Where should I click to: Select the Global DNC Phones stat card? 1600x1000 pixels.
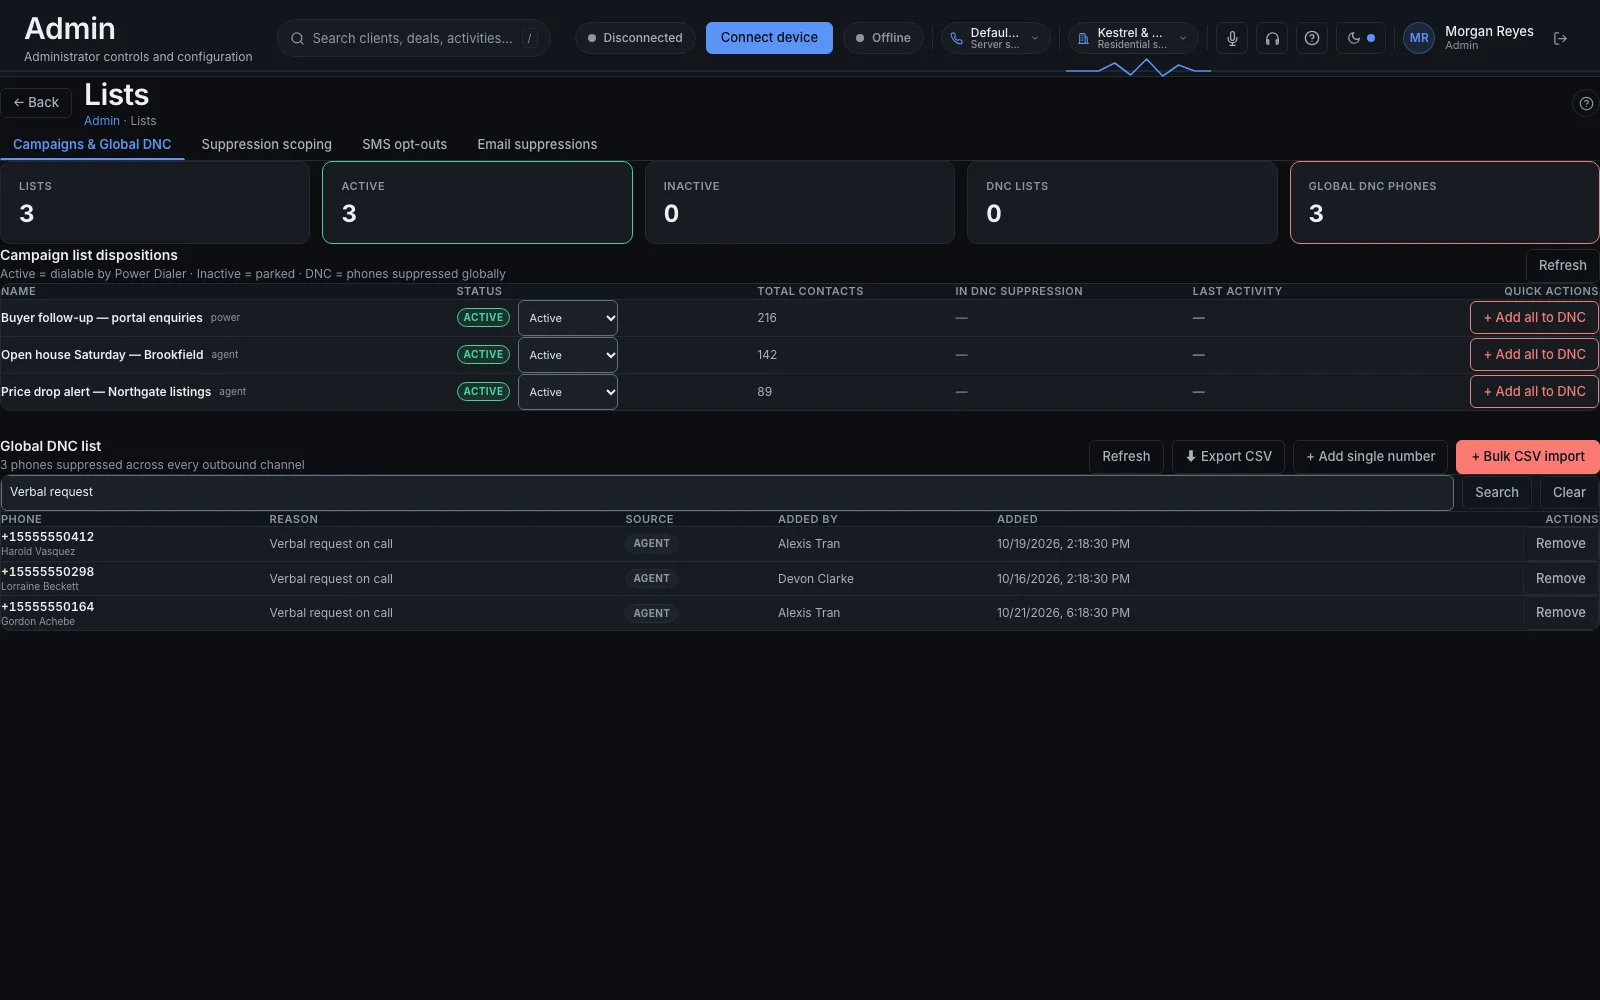click(1444, 202)
